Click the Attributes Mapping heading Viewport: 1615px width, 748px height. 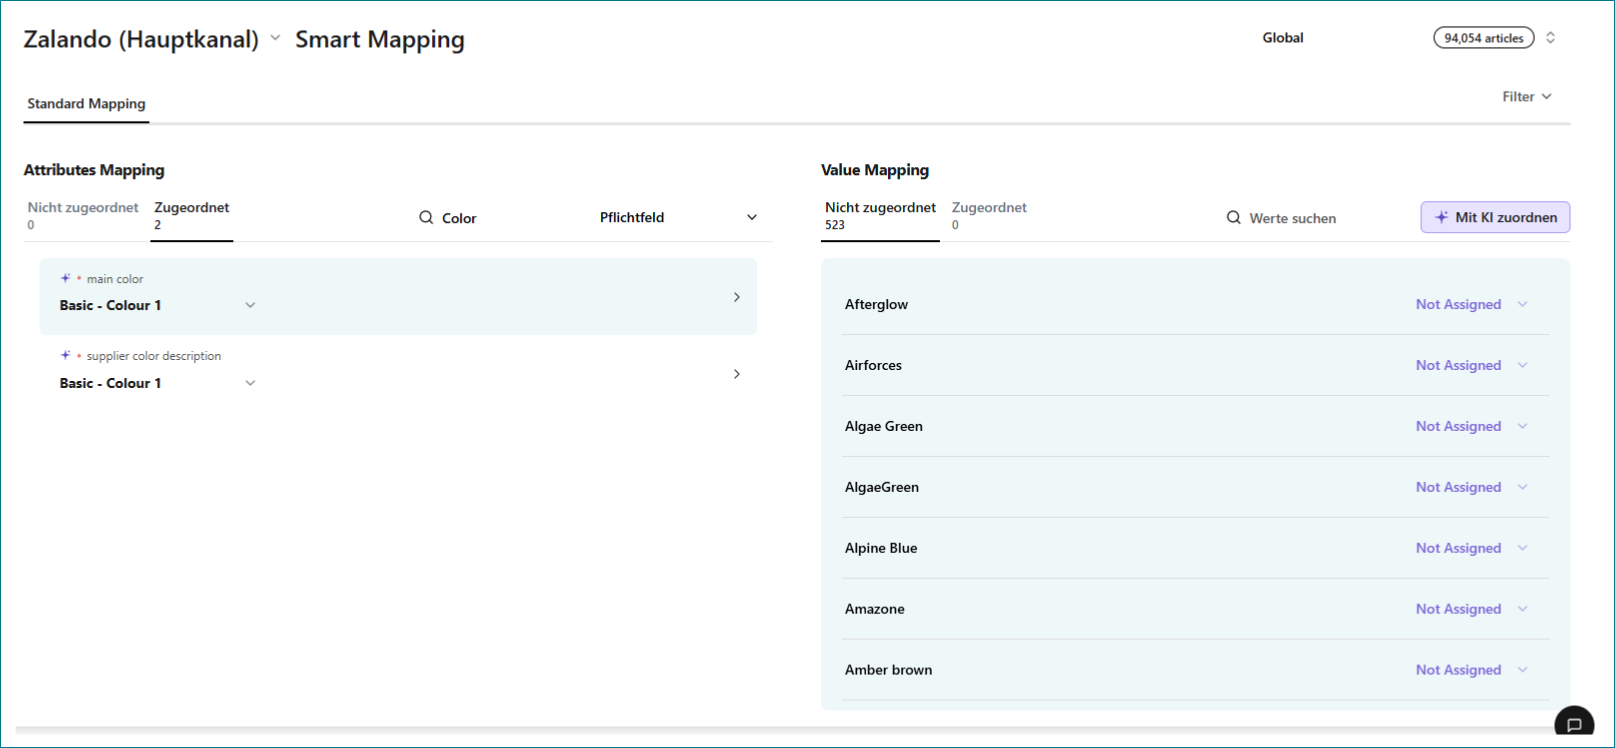(x=94, y=170)
